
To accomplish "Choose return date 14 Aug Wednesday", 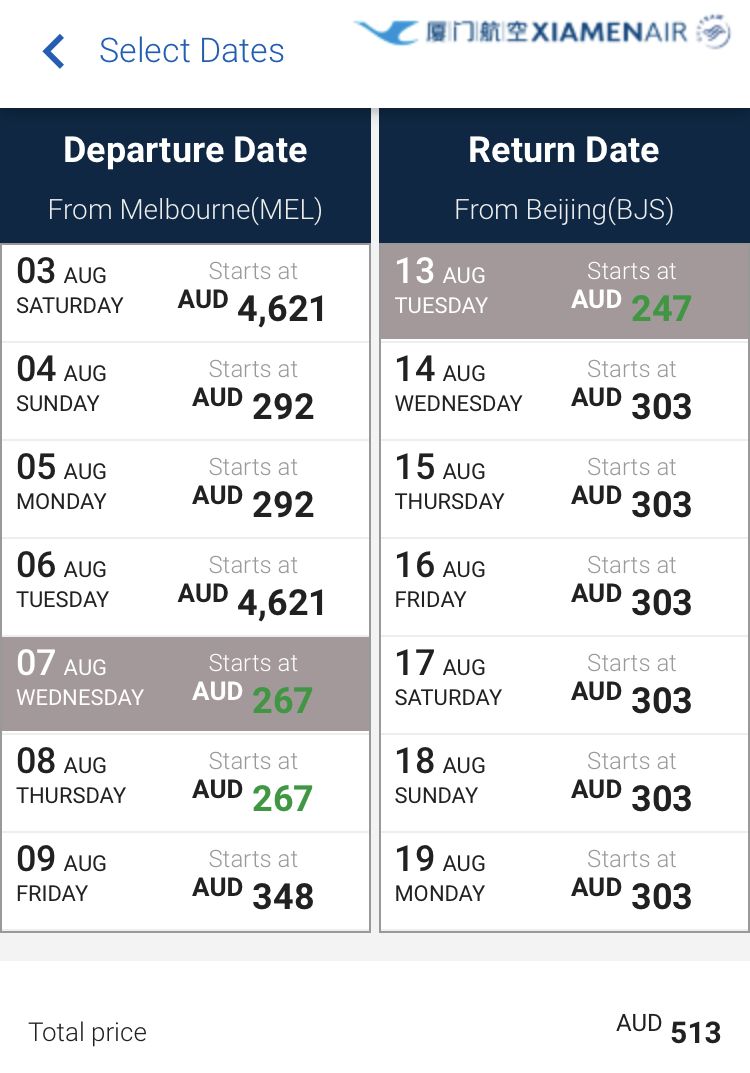I will click(564, 391).
